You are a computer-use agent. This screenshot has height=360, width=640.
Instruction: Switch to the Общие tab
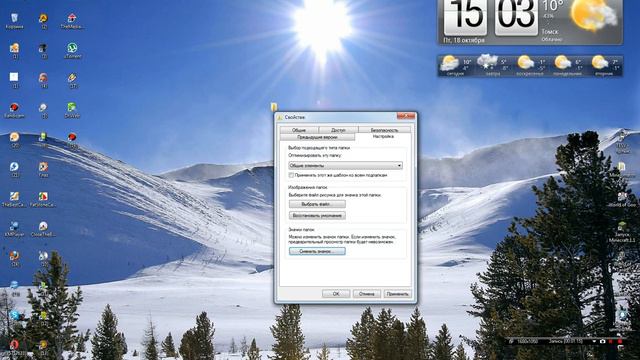coord(299,130)
